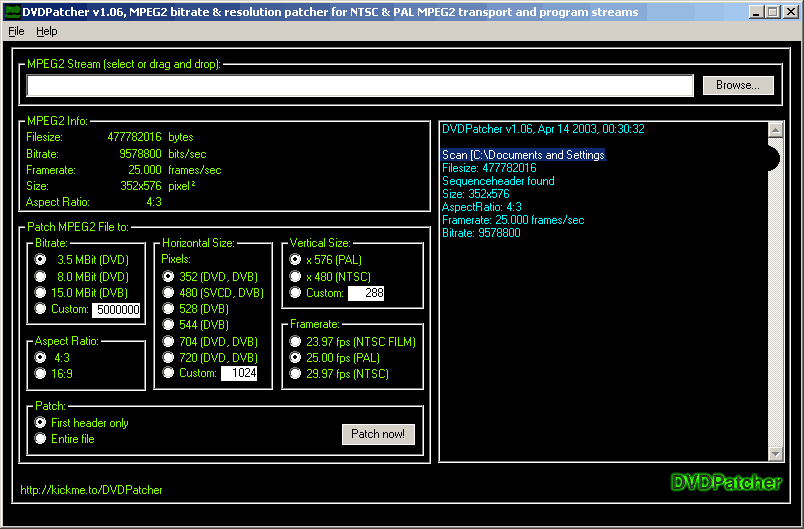
Task: Click log line 'Sequenceheader found'
Action: tap(498, 181)
